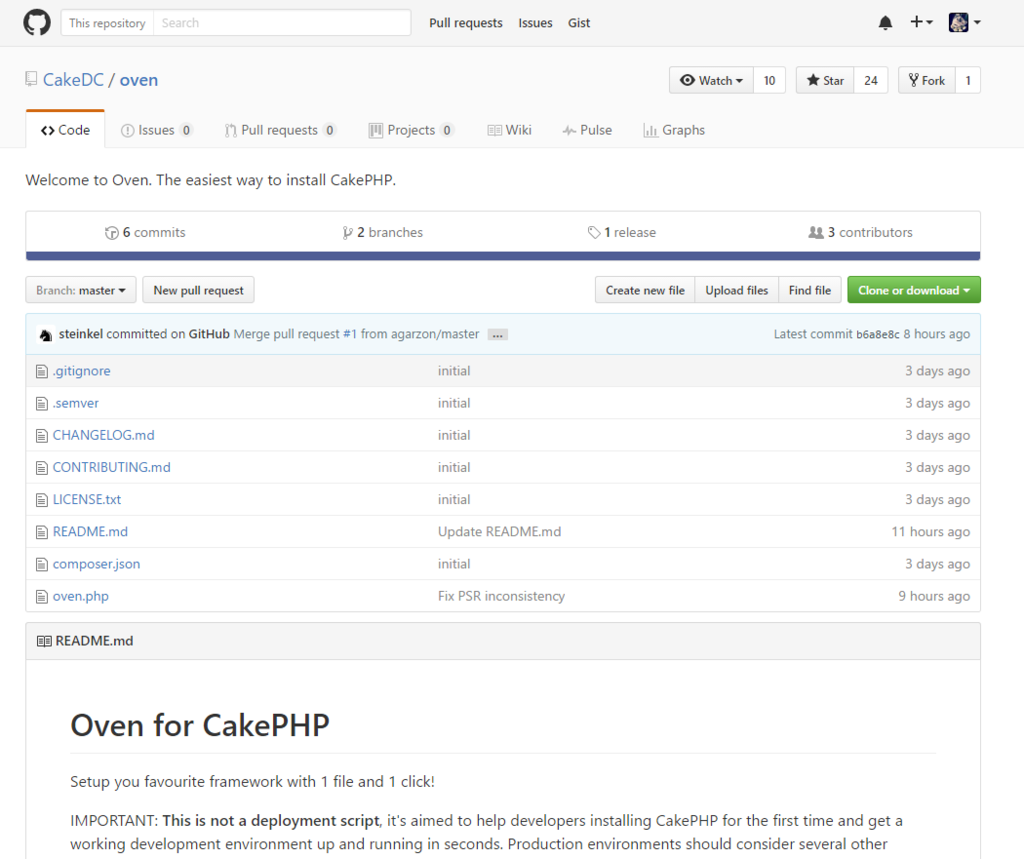Click the New pull request button
The height and width of the screenshot is (859, 1024).
(x=199, y=290)
